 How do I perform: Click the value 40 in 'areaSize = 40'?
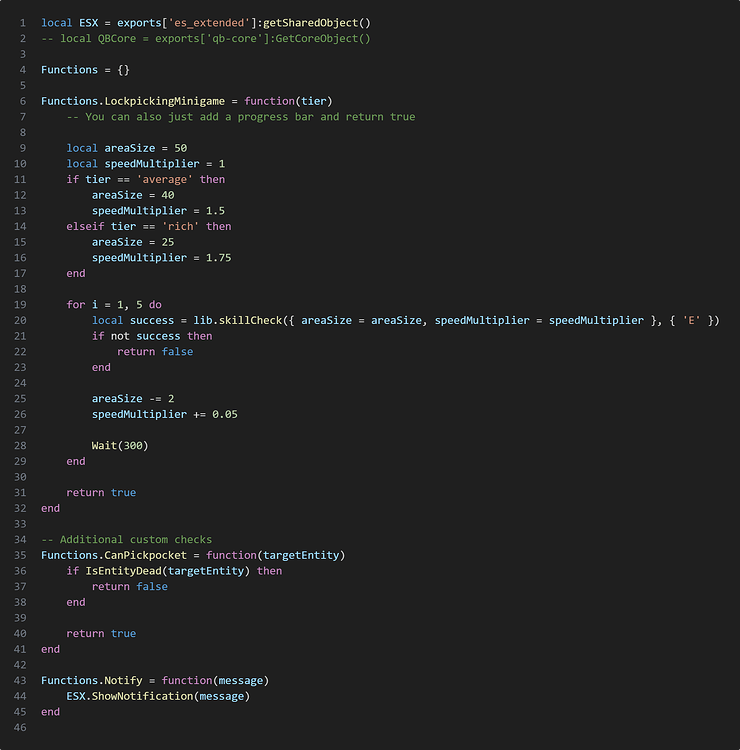168,195
